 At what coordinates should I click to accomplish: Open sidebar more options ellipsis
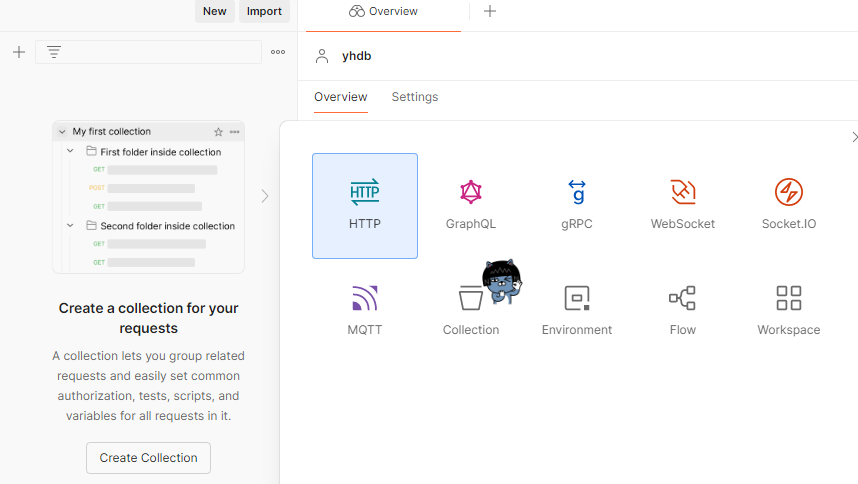point(278,52)
